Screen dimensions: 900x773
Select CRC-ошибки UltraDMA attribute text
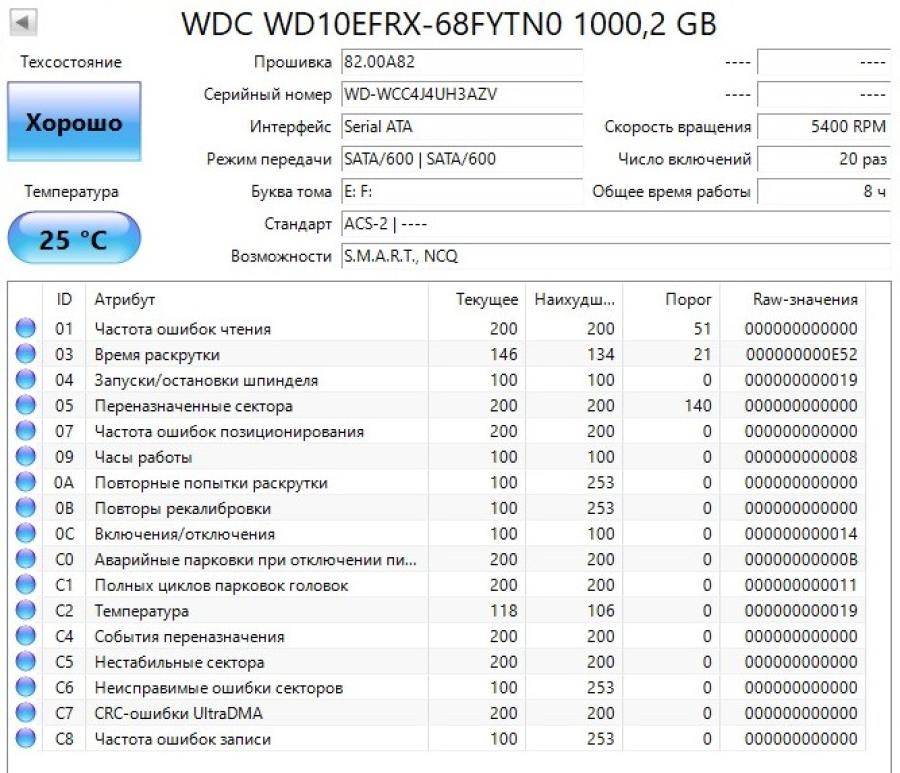coord(179,713)
